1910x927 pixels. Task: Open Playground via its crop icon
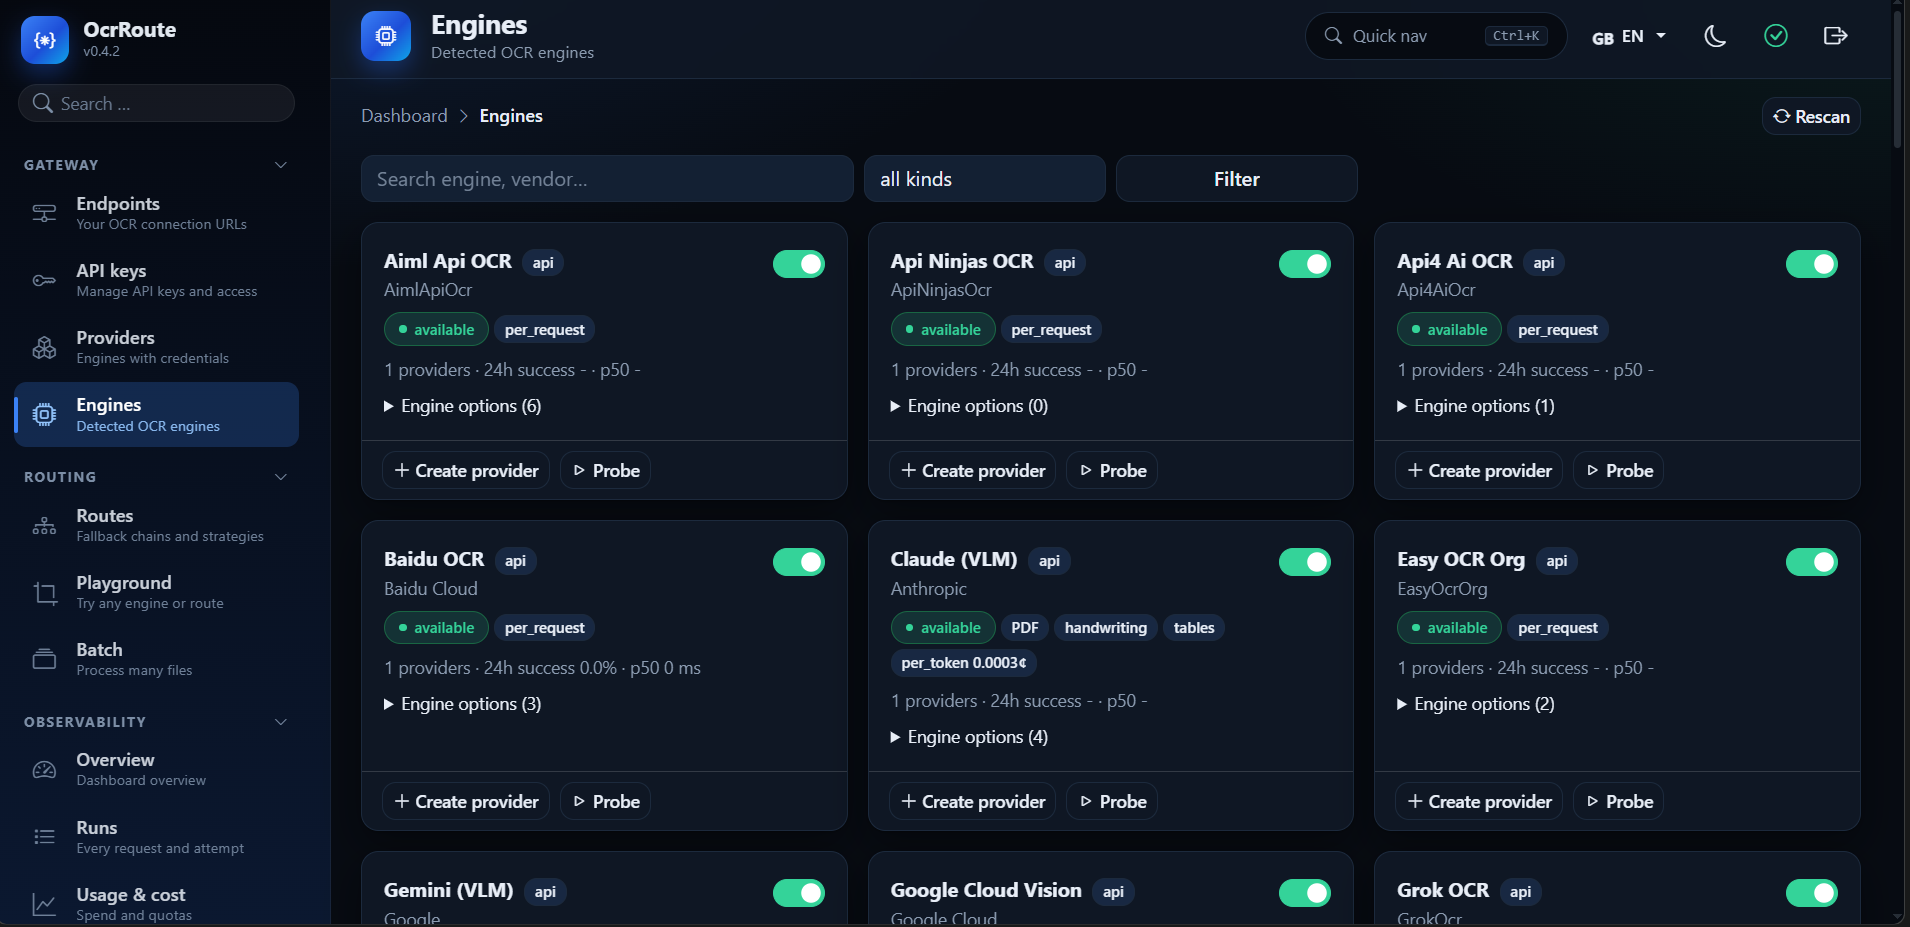(44, 593)
